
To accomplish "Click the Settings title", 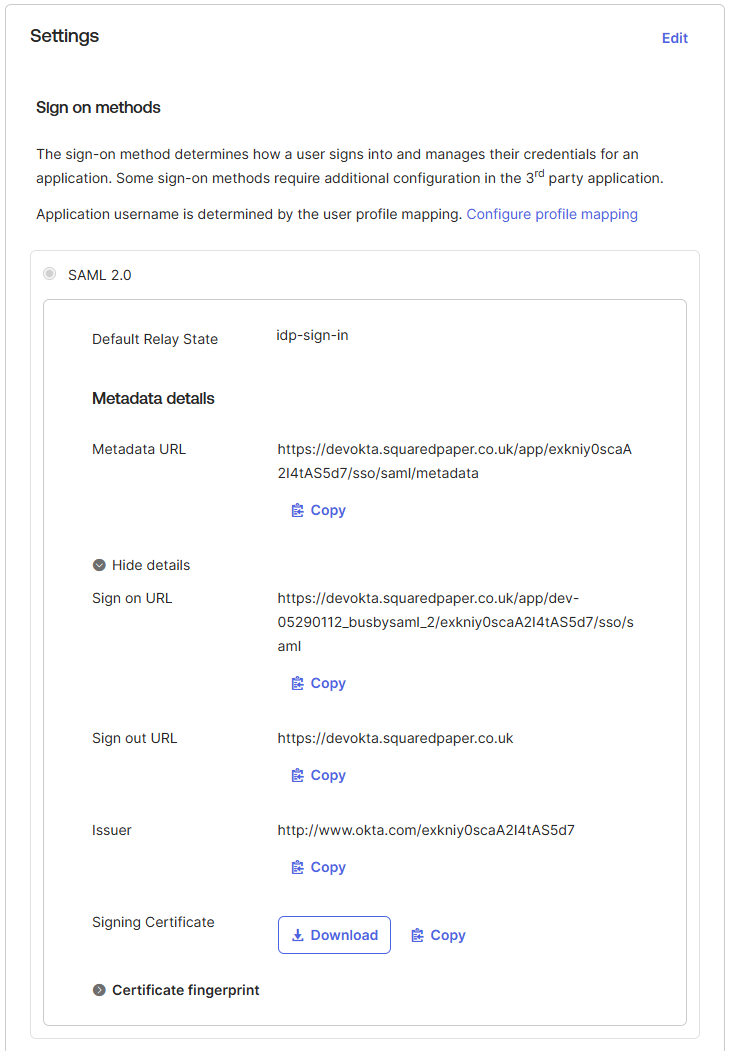I will (x=64, y=36).
